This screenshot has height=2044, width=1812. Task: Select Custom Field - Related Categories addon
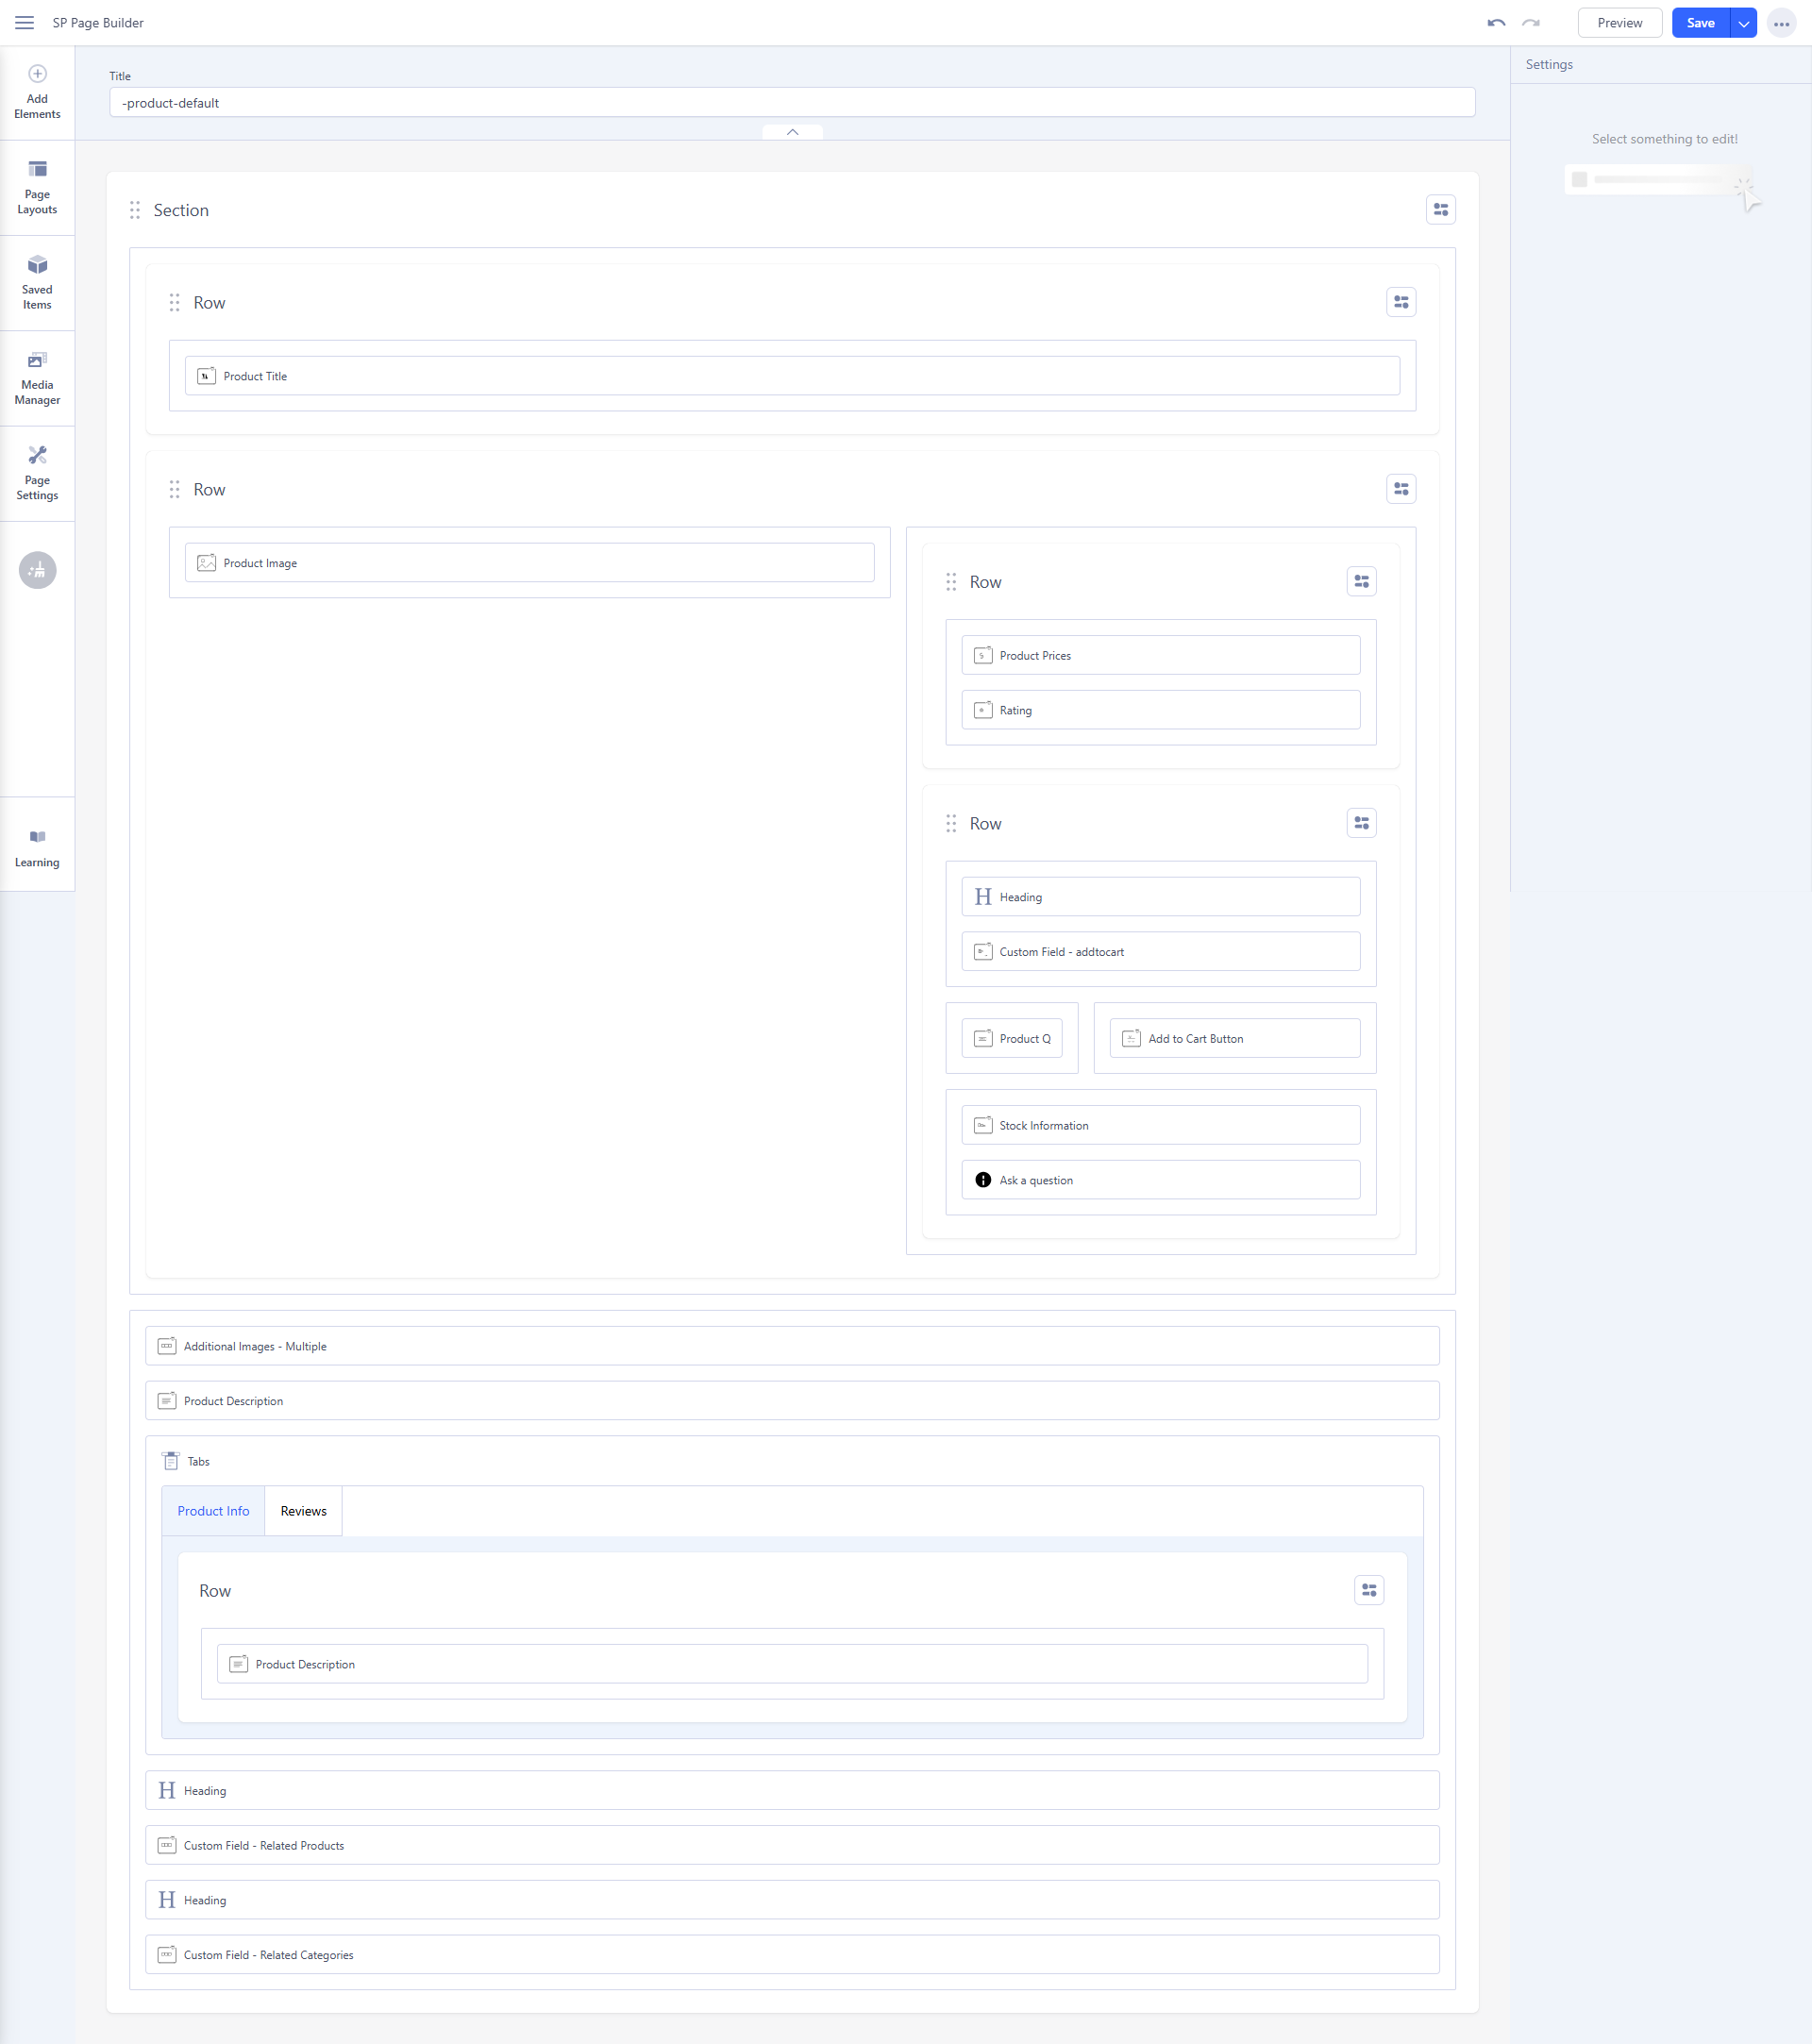(x=792, y=1955)
